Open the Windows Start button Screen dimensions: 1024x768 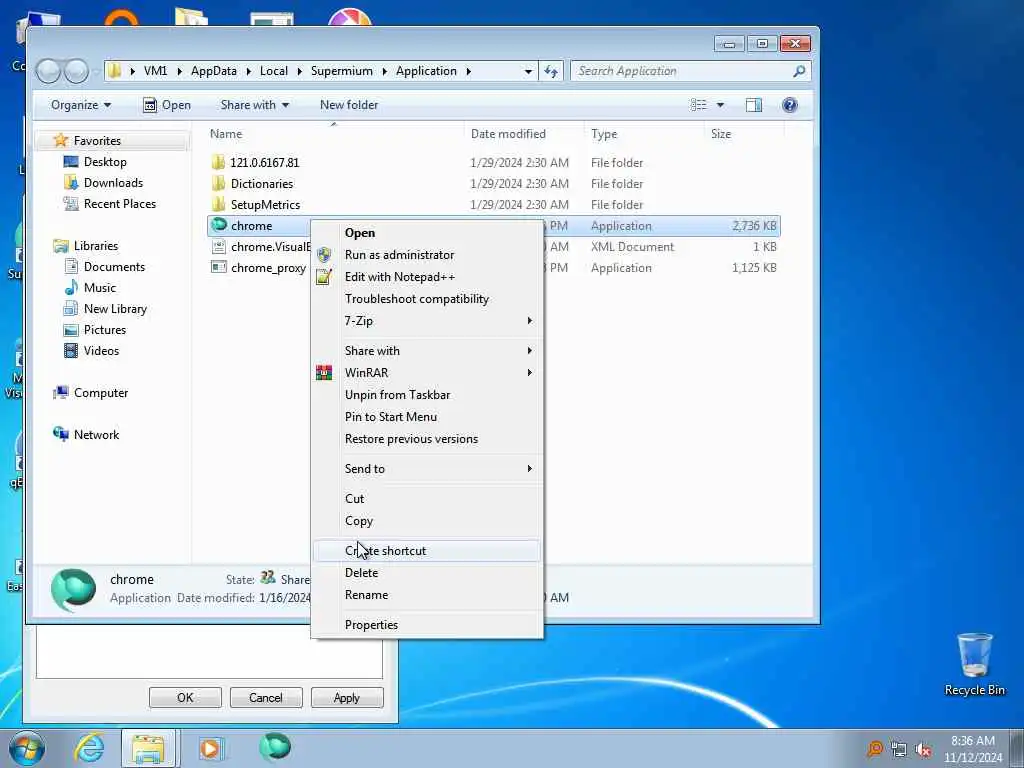27,748
